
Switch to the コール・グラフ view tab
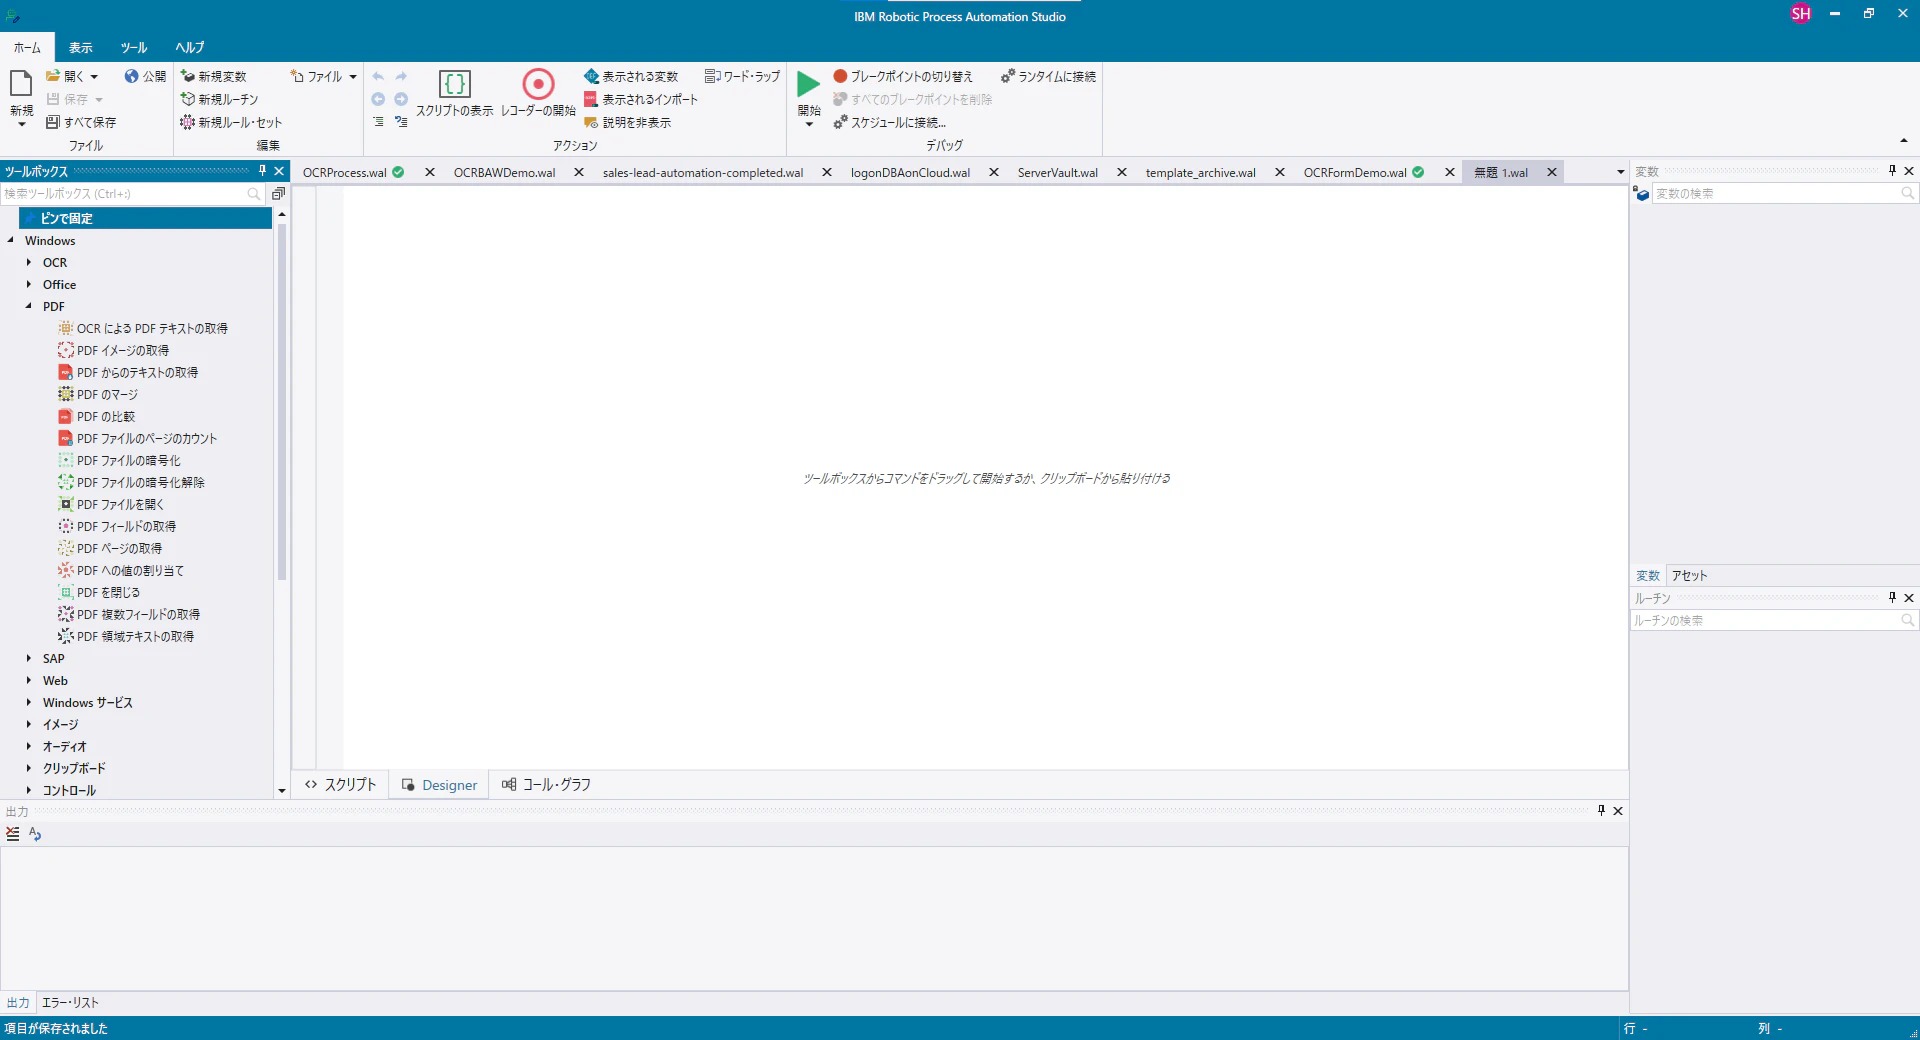pyautogui.click(x=547, y=785)
